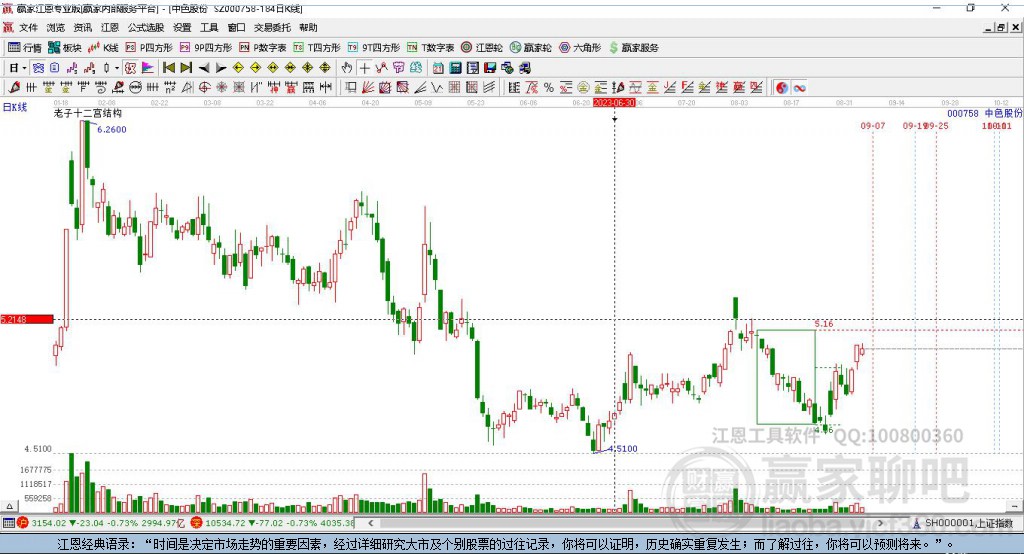Click the red floppy save icon
This screenshot has height=554, width=1024.
[490, 68]
